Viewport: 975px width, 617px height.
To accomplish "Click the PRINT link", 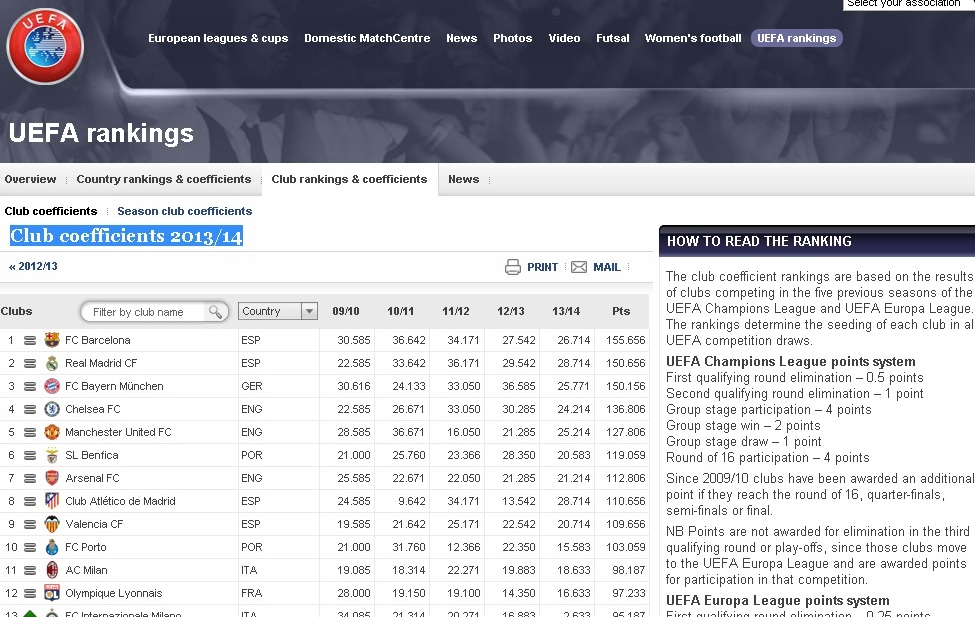I will (x=542, y=267).
